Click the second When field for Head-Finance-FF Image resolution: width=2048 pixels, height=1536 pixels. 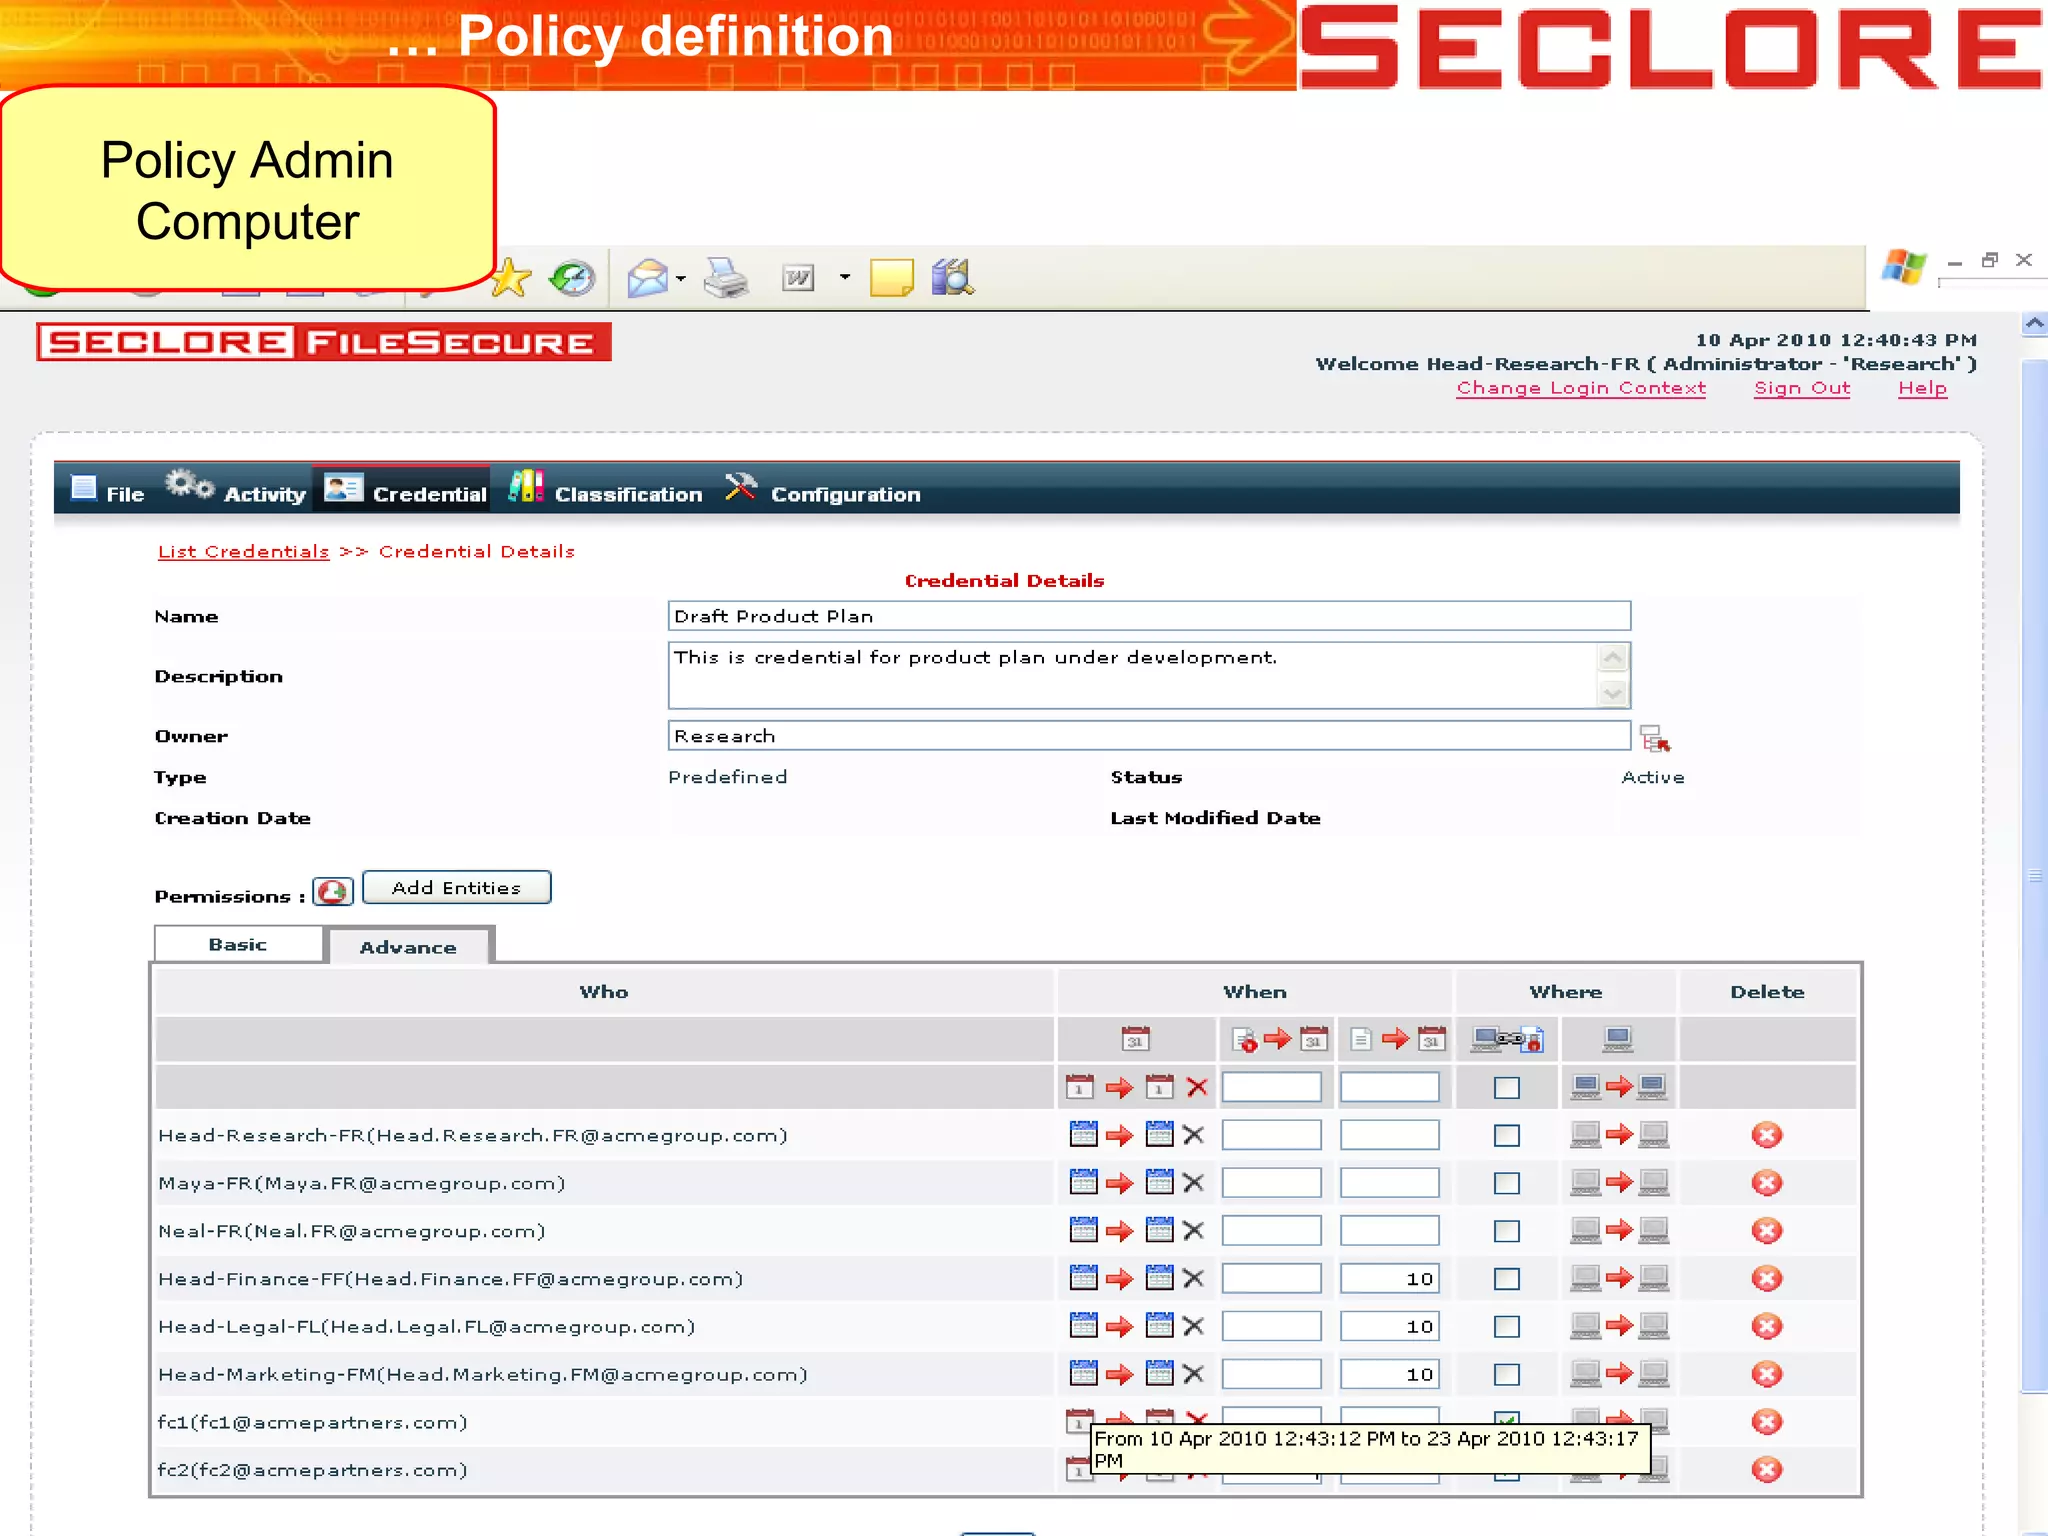tap(1390, 1279)
